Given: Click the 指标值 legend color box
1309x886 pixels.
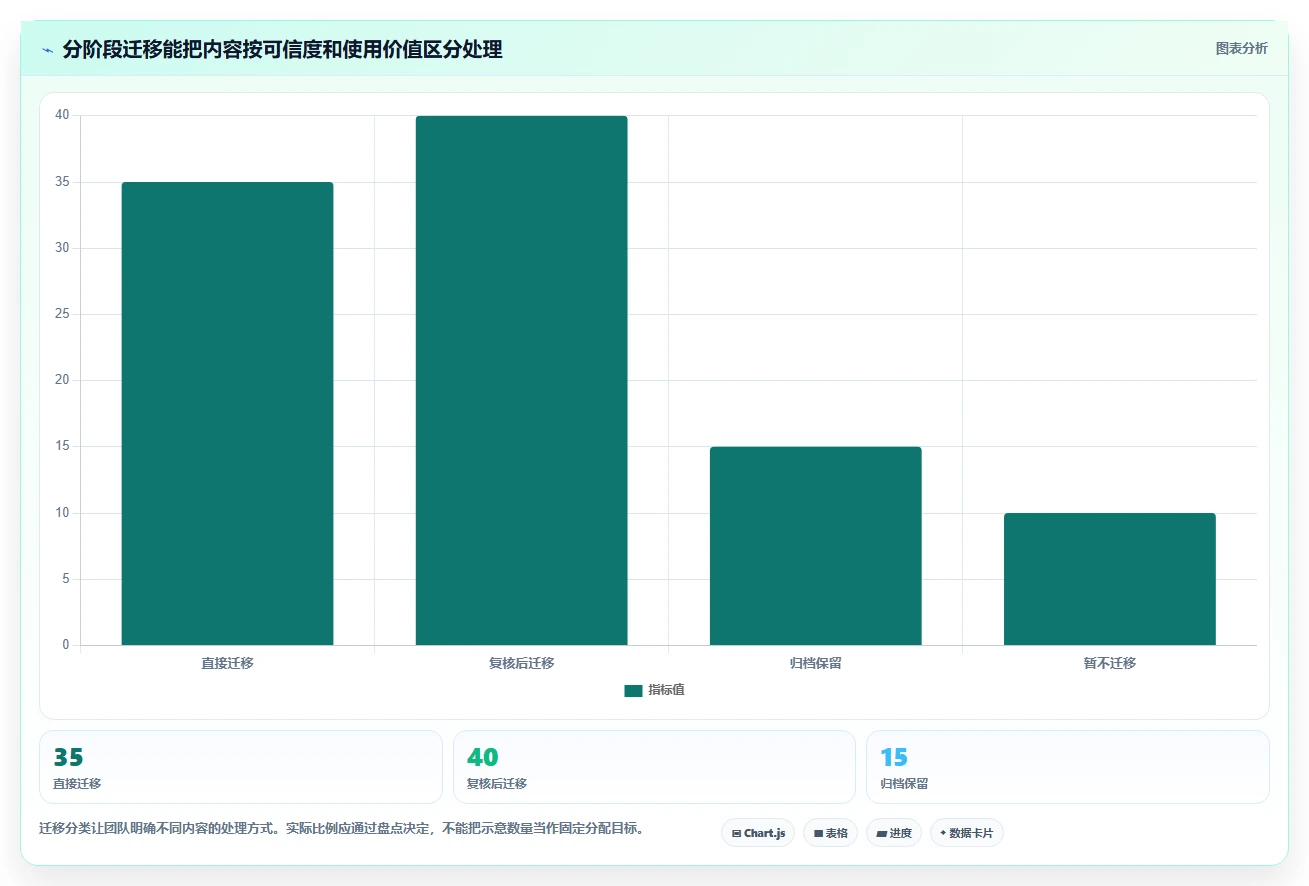Looking at the screenshot, I should 633,691.
